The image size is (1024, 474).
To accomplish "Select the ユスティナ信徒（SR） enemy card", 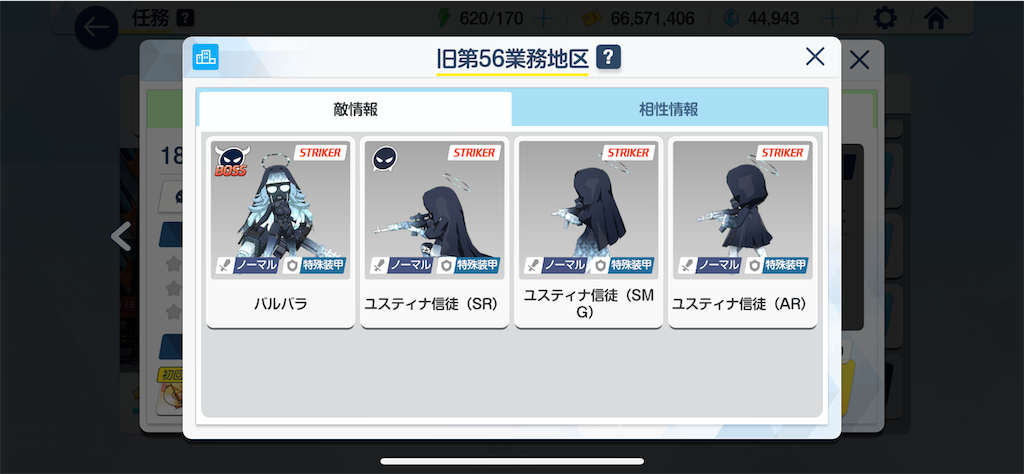I will [x=434, y=232].
